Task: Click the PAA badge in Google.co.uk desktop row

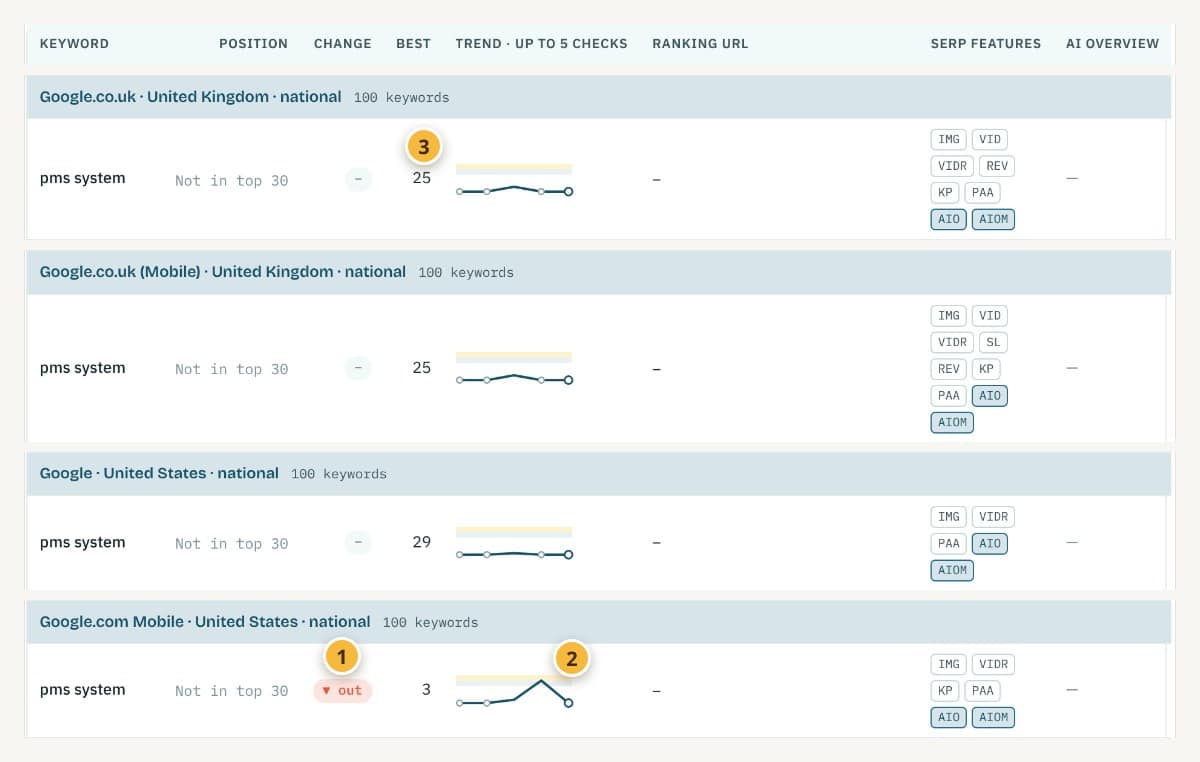Action: coord(982,192)
